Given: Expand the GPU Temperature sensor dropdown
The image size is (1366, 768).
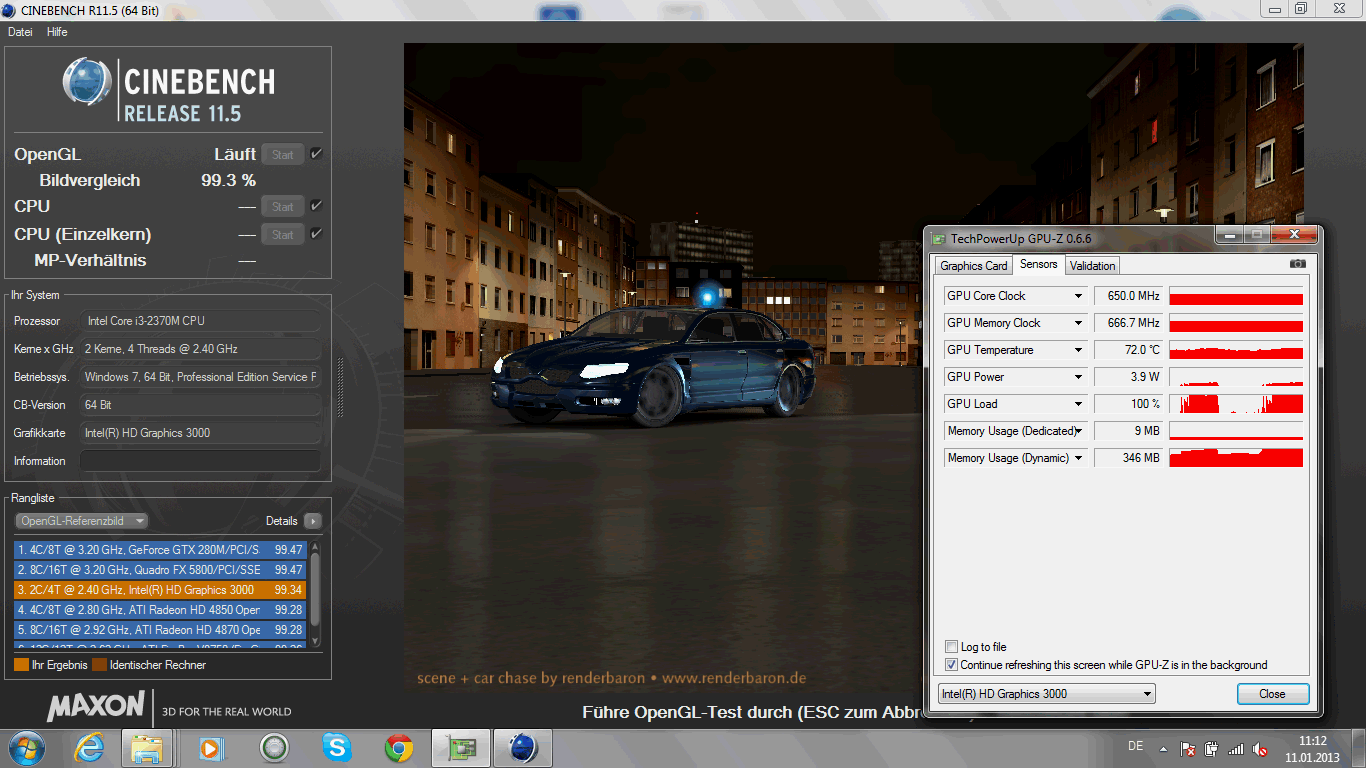Looking at the screenshot, I should [1078, 350].
